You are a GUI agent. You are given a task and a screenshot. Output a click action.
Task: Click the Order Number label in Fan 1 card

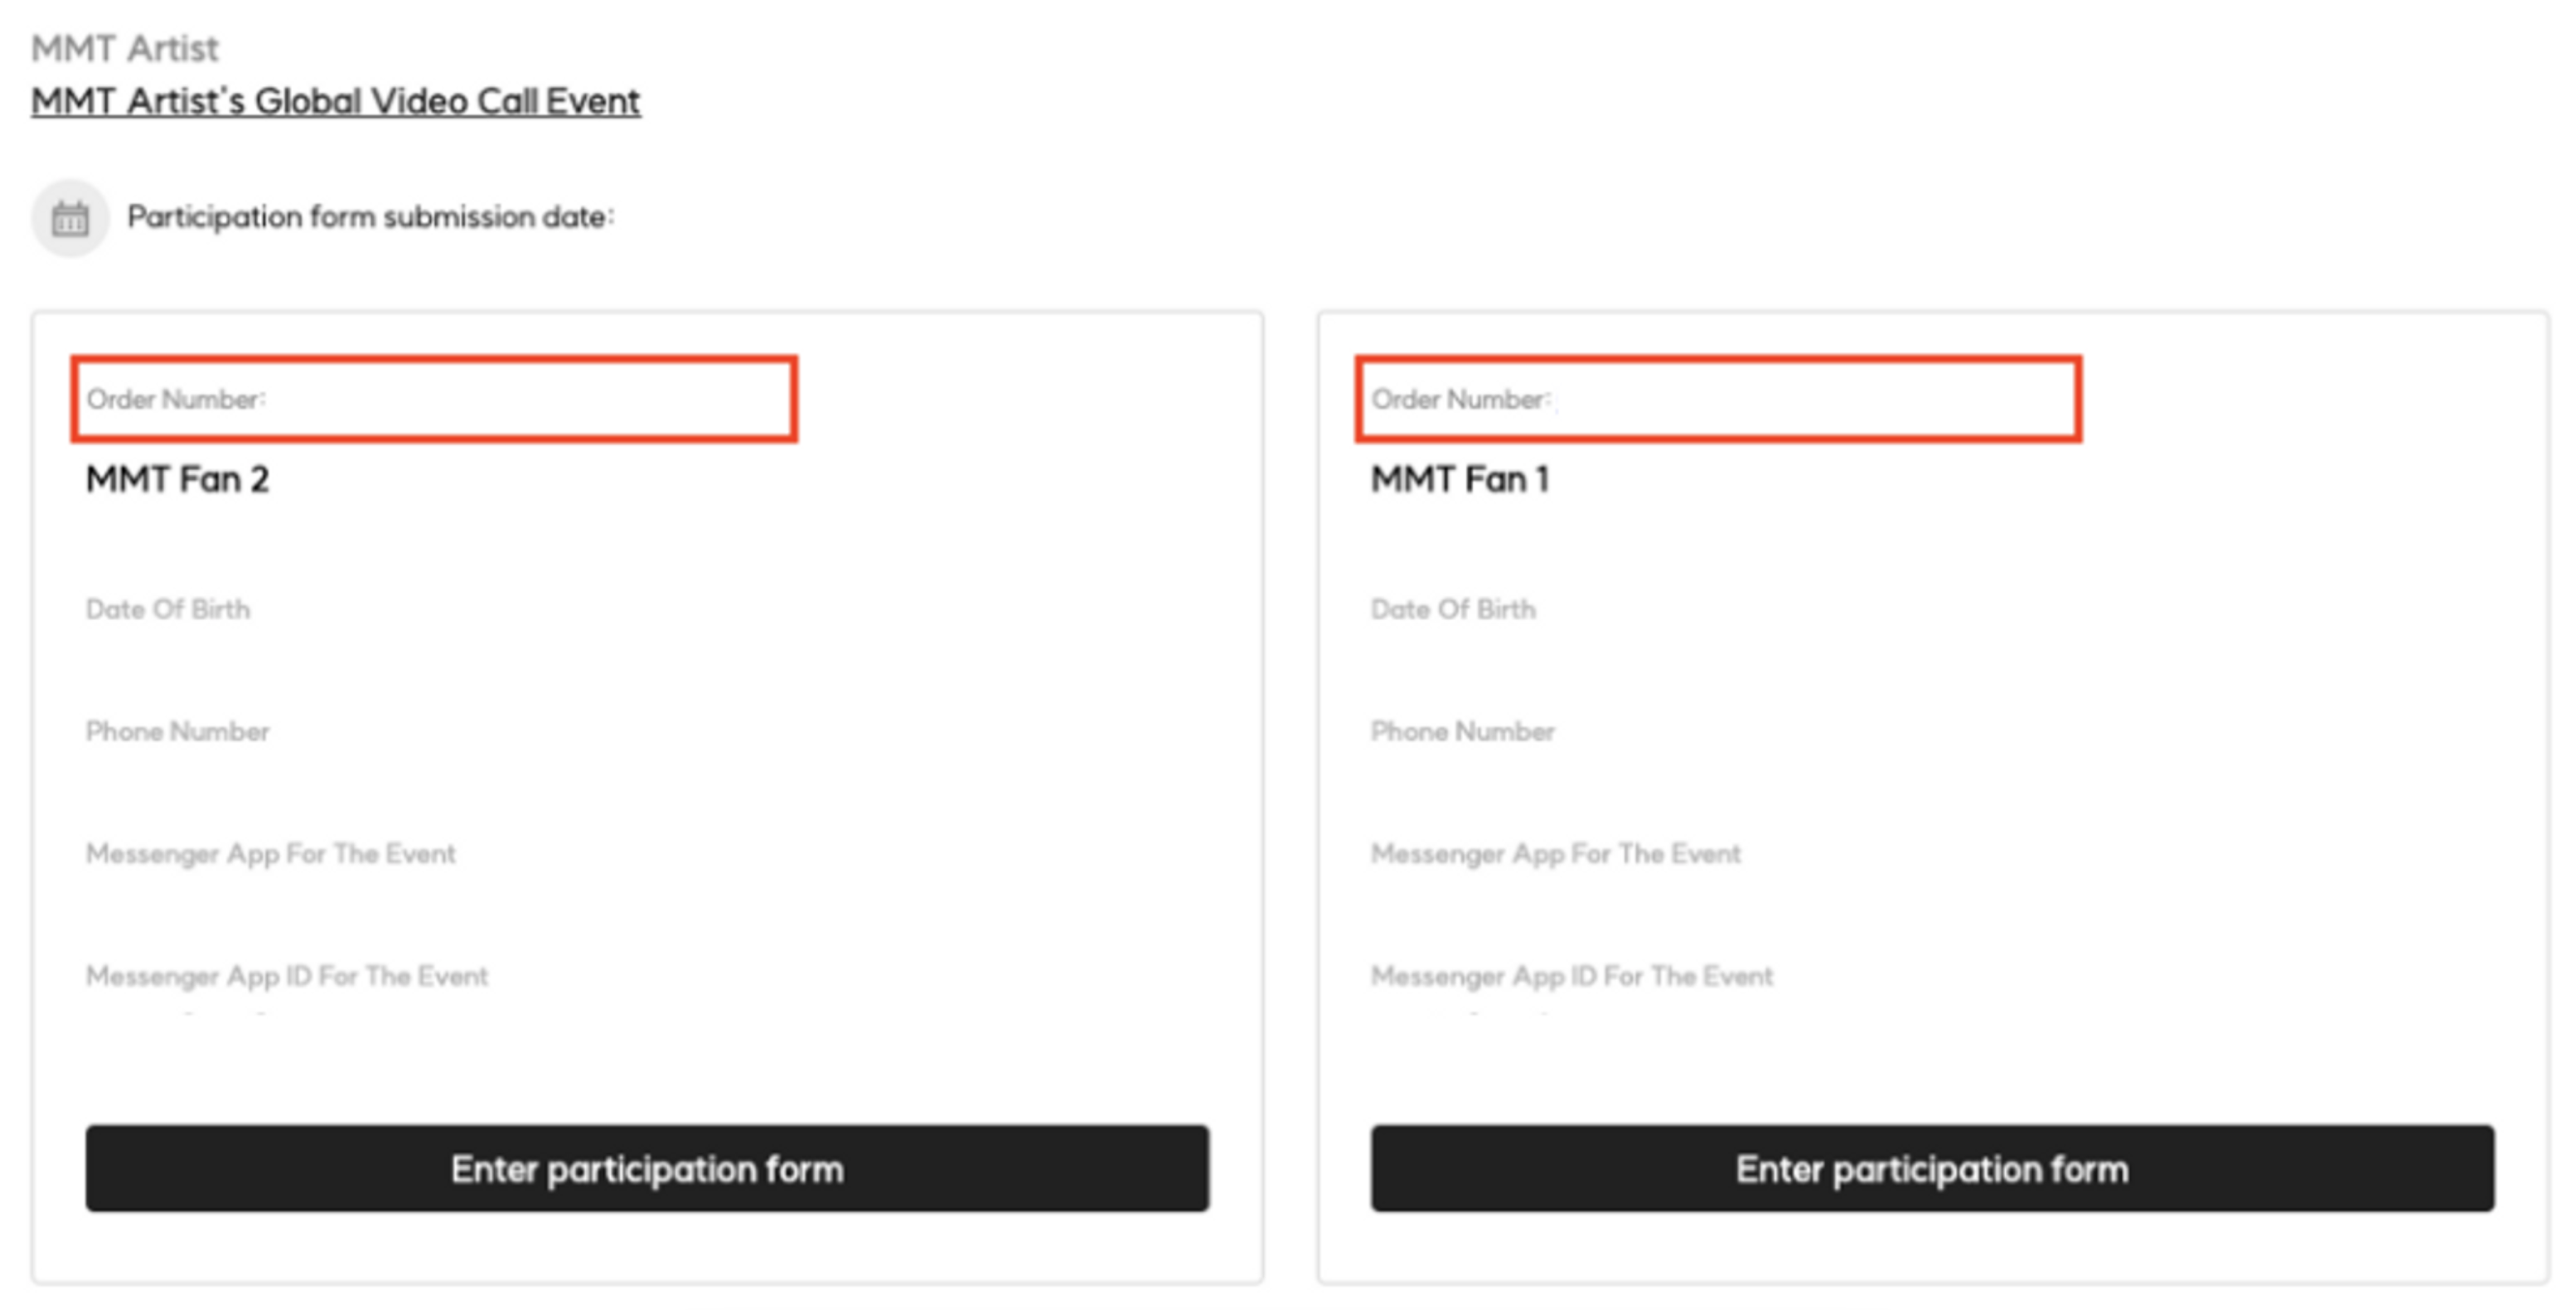[x=1460, y=399]
